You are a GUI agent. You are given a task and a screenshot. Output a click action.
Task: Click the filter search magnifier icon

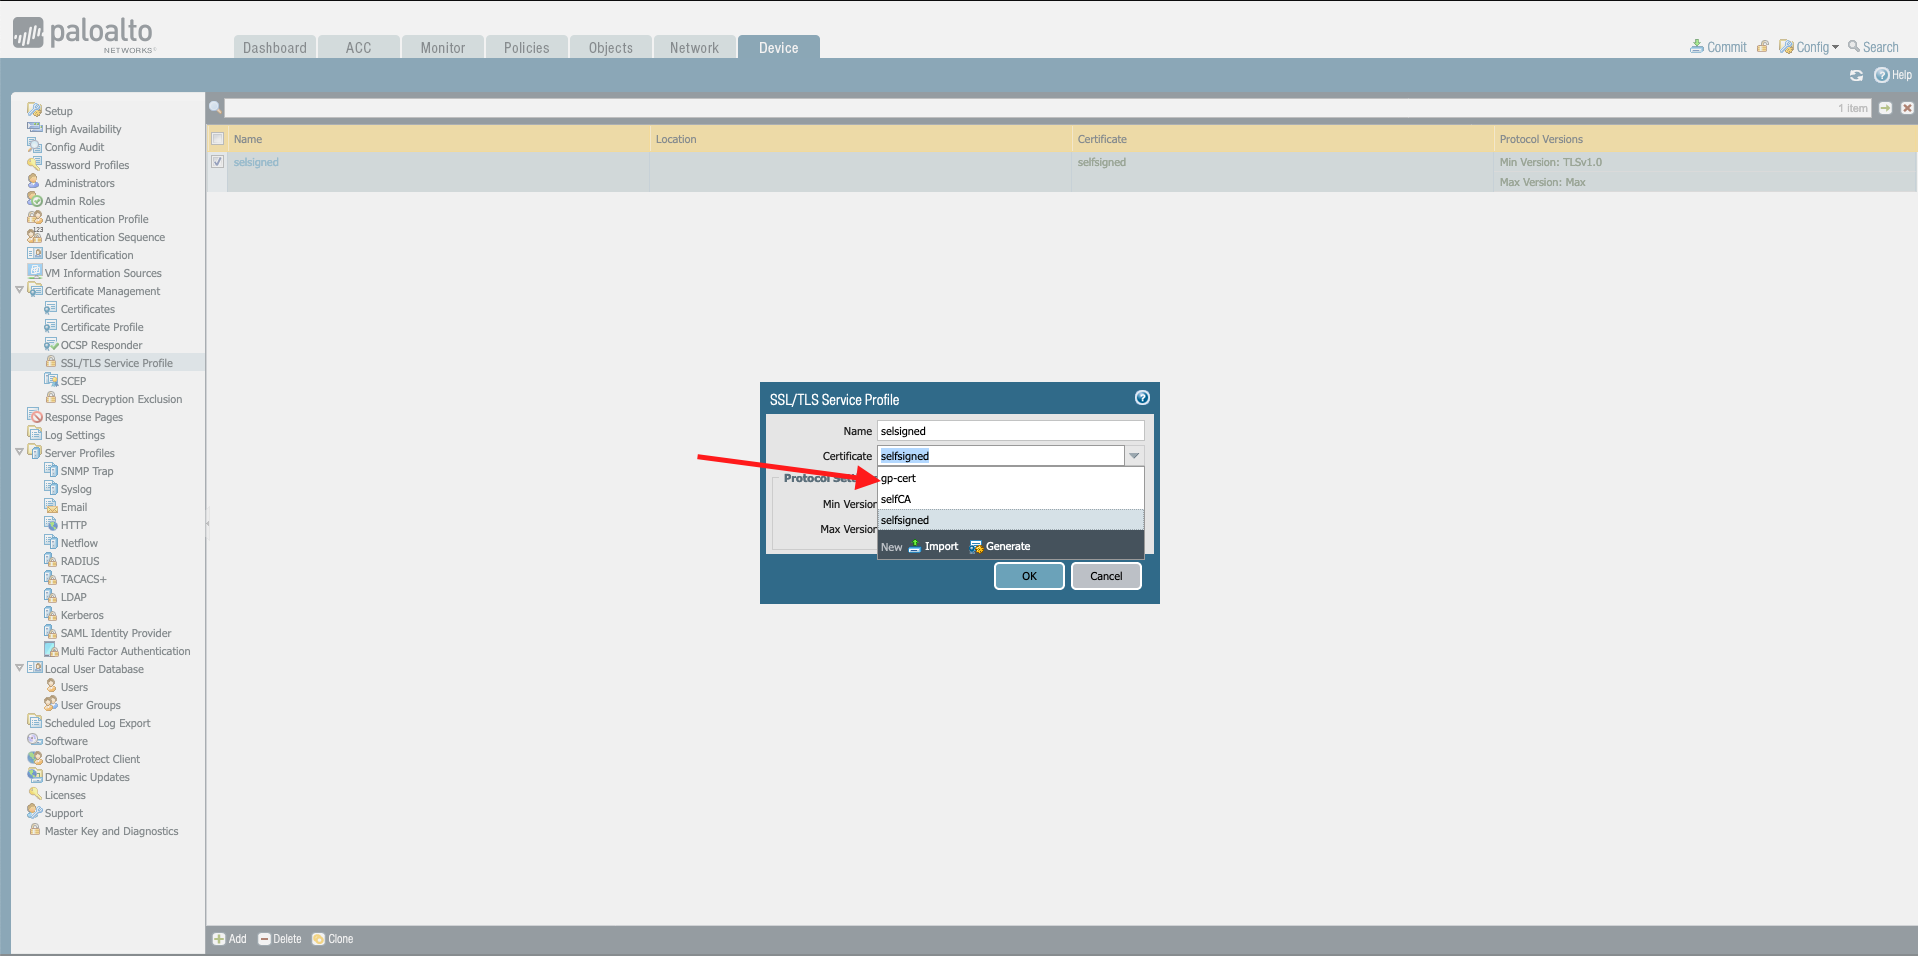click(215, 108)
